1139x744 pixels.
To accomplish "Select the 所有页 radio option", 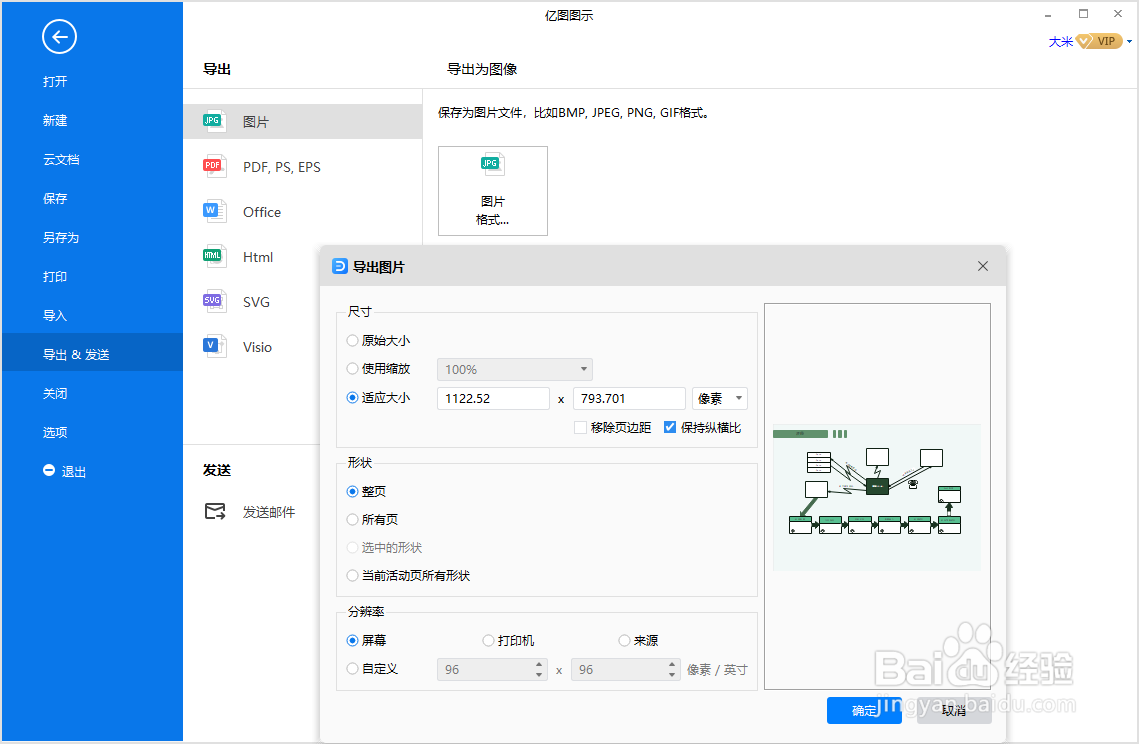I will tap(352, 519).
